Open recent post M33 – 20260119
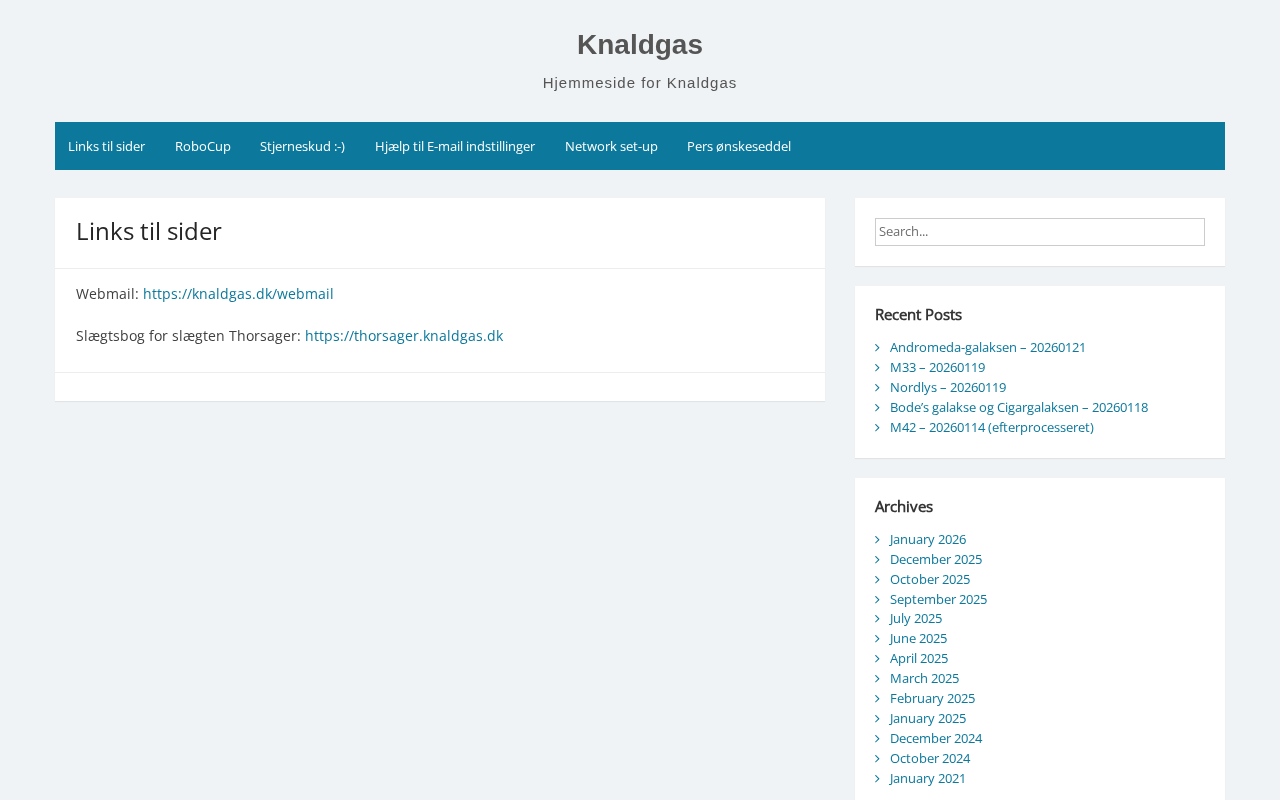Viewport: 1280px width, 800px height. point(937,367)
